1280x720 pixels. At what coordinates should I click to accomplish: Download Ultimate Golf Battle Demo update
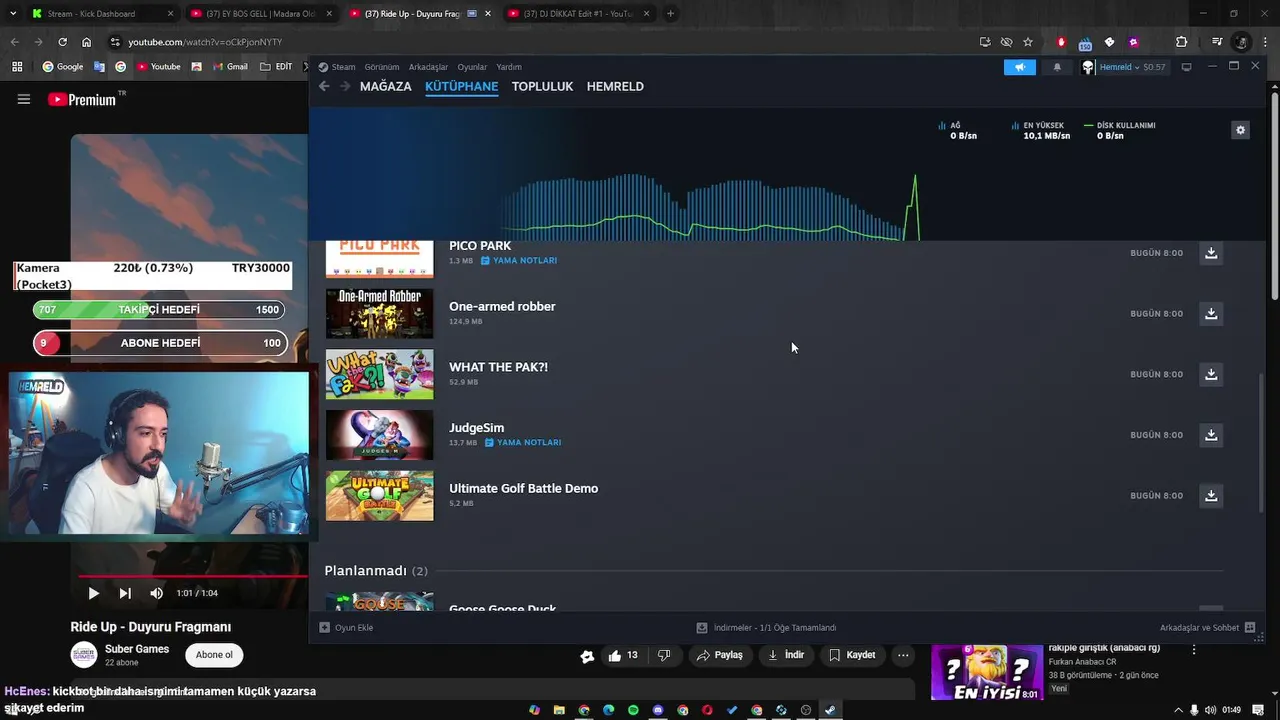point(1211,496)
